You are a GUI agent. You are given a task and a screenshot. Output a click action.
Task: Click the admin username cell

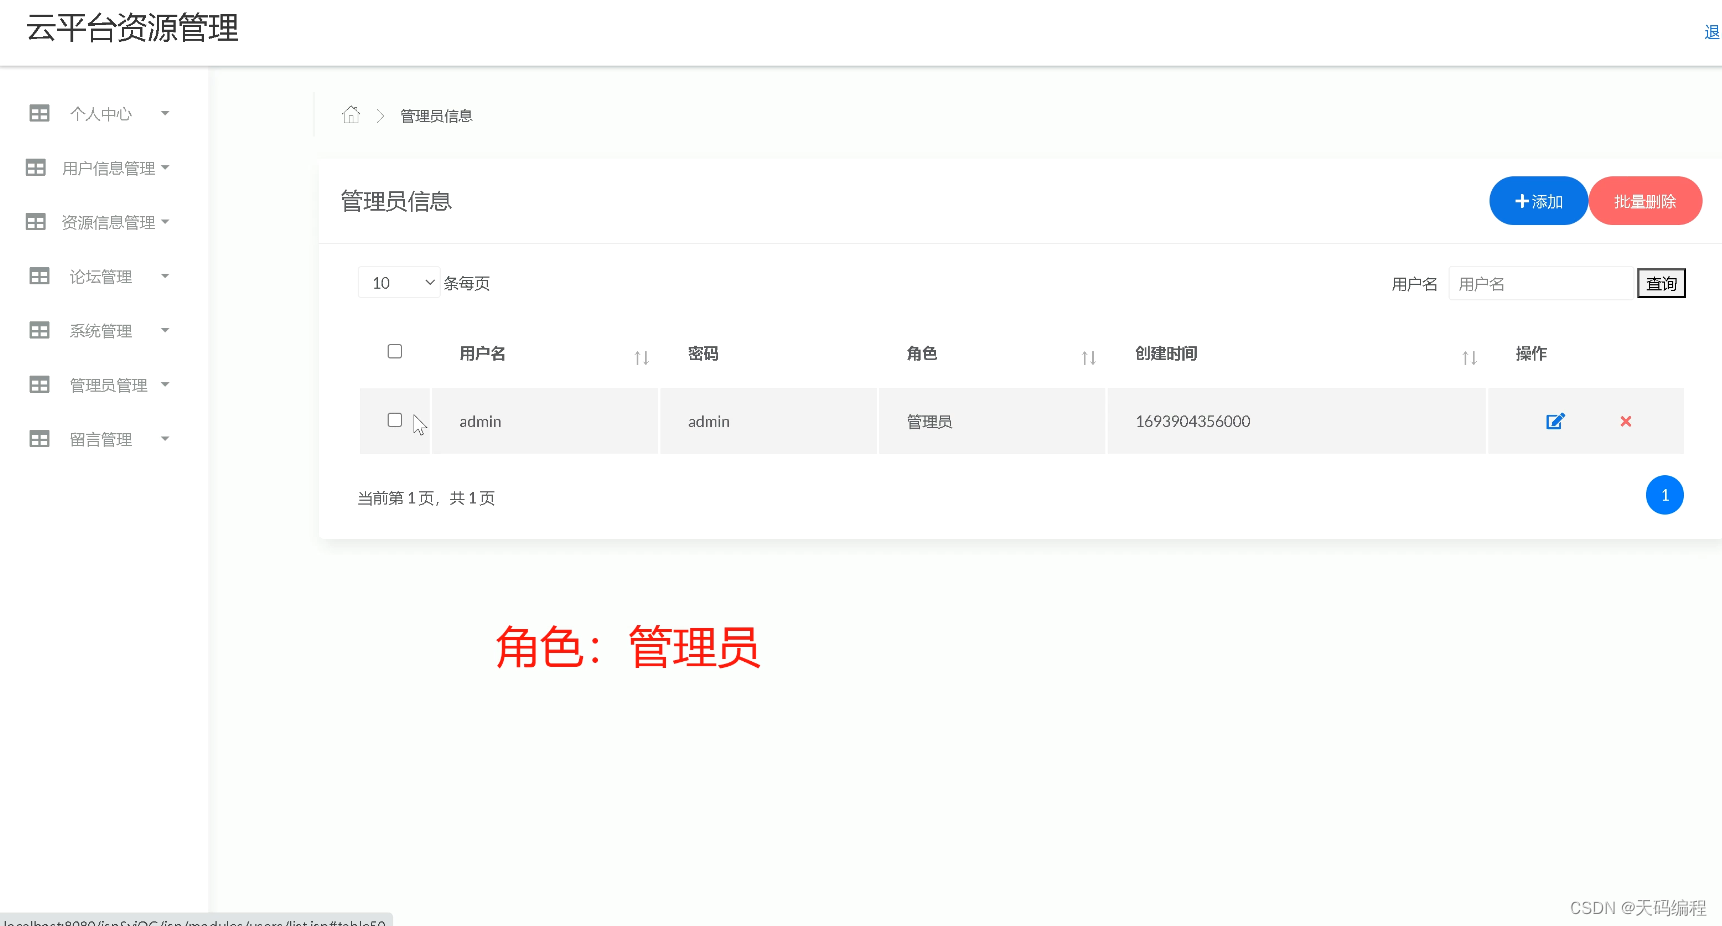545,421
